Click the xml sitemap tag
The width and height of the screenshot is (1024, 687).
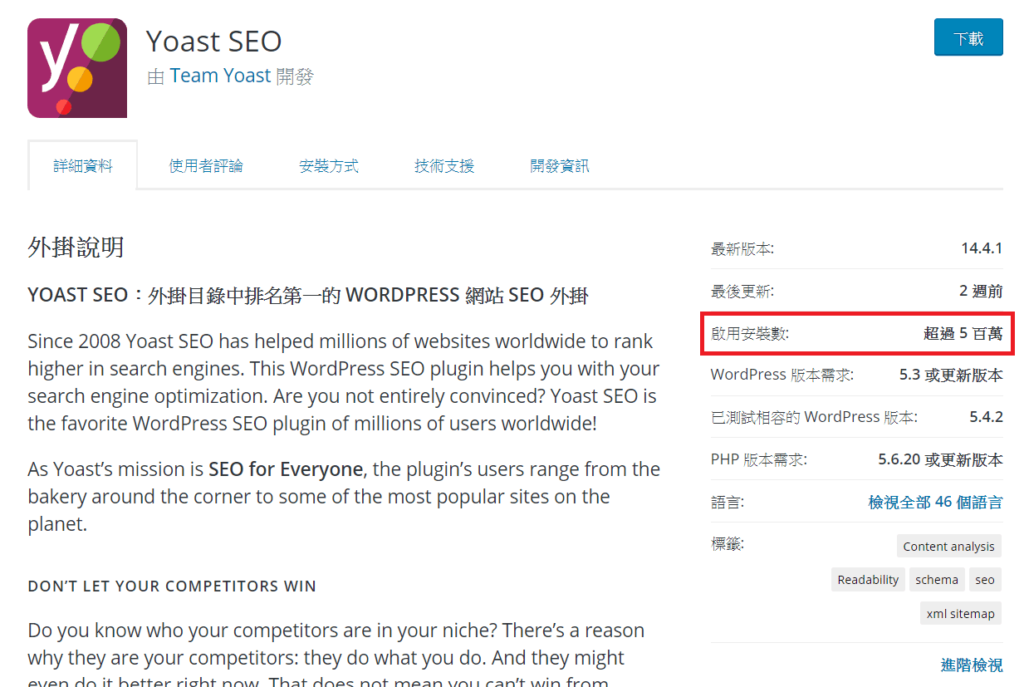[x=961, y=614]
